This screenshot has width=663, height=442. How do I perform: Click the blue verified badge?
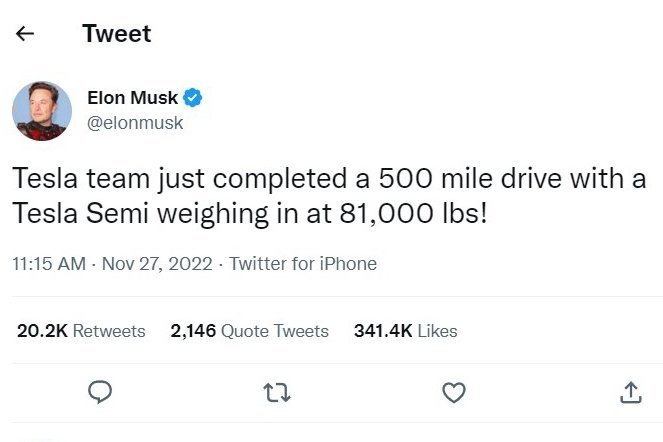pos(193,98)
